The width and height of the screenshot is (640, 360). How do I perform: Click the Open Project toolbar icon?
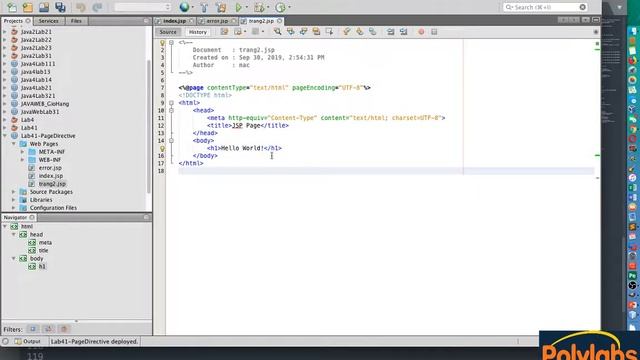(x=44, y=7)
